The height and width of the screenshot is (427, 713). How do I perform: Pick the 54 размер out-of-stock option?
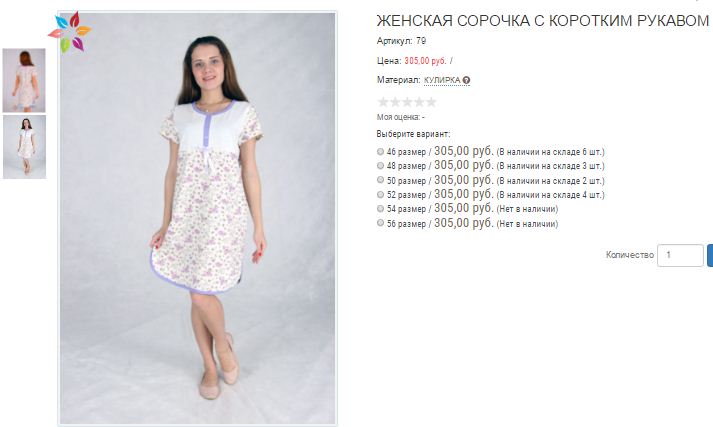coord(380,209)
